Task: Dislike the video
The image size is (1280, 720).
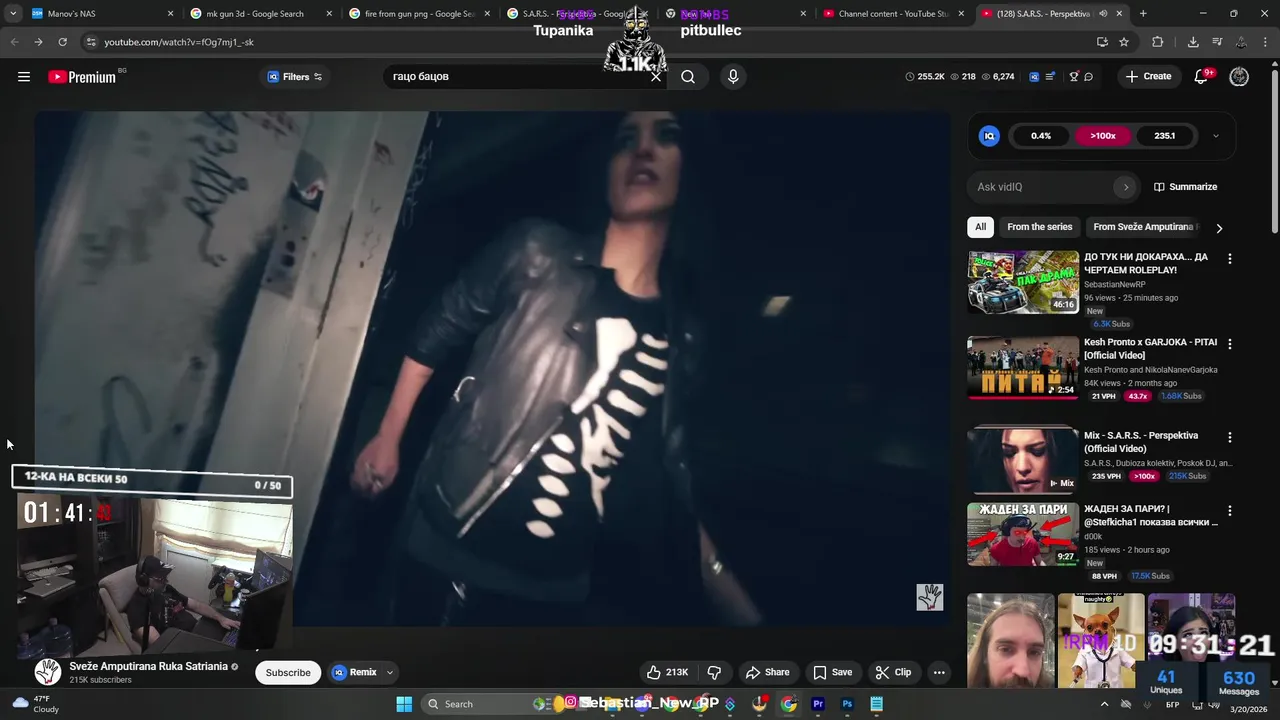Action: (x=714, y=673)
